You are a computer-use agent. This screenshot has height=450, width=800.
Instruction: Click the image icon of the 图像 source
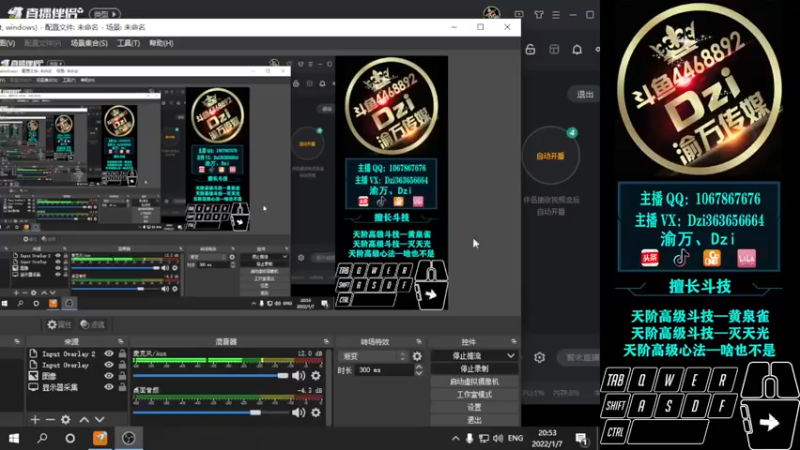pyautogui.click(x=33, y=376)
